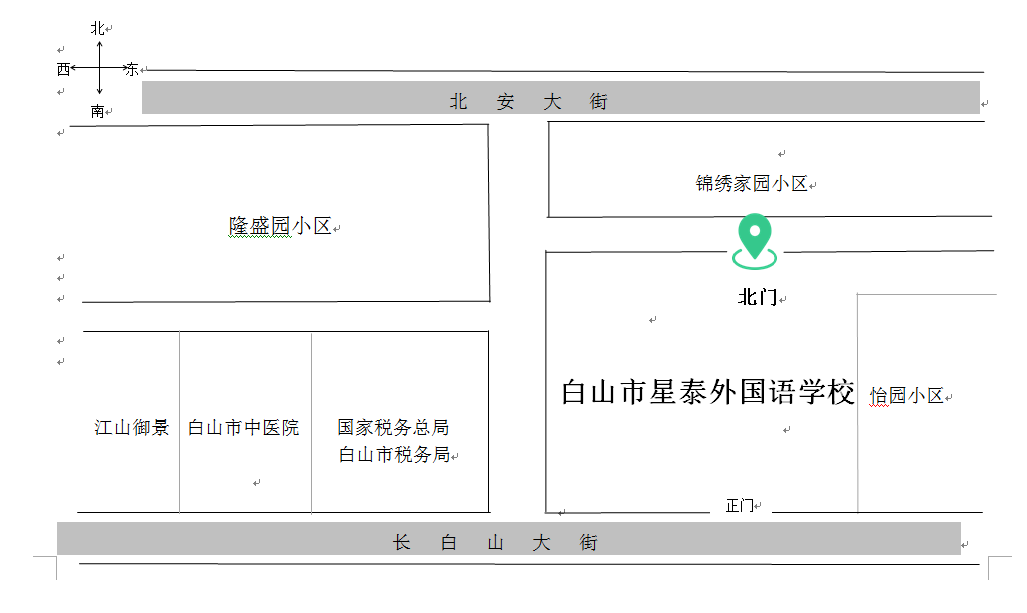Select the 东 label right of compass

(x=131, y=69)
